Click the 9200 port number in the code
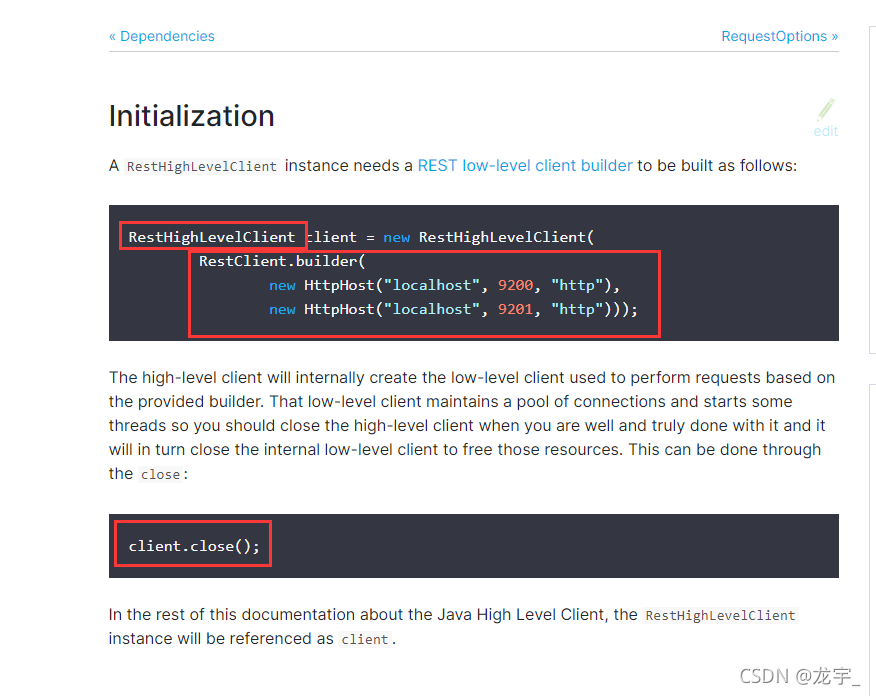 coord(516,285)
